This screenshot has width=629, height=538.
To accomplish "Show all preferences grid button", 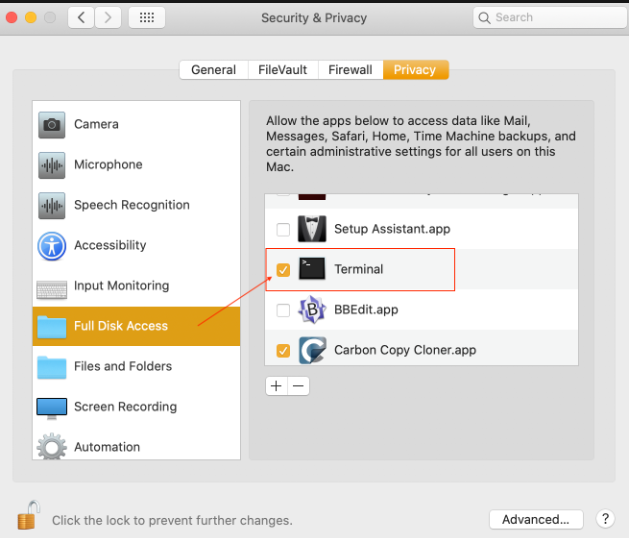I will pos(146,18).
